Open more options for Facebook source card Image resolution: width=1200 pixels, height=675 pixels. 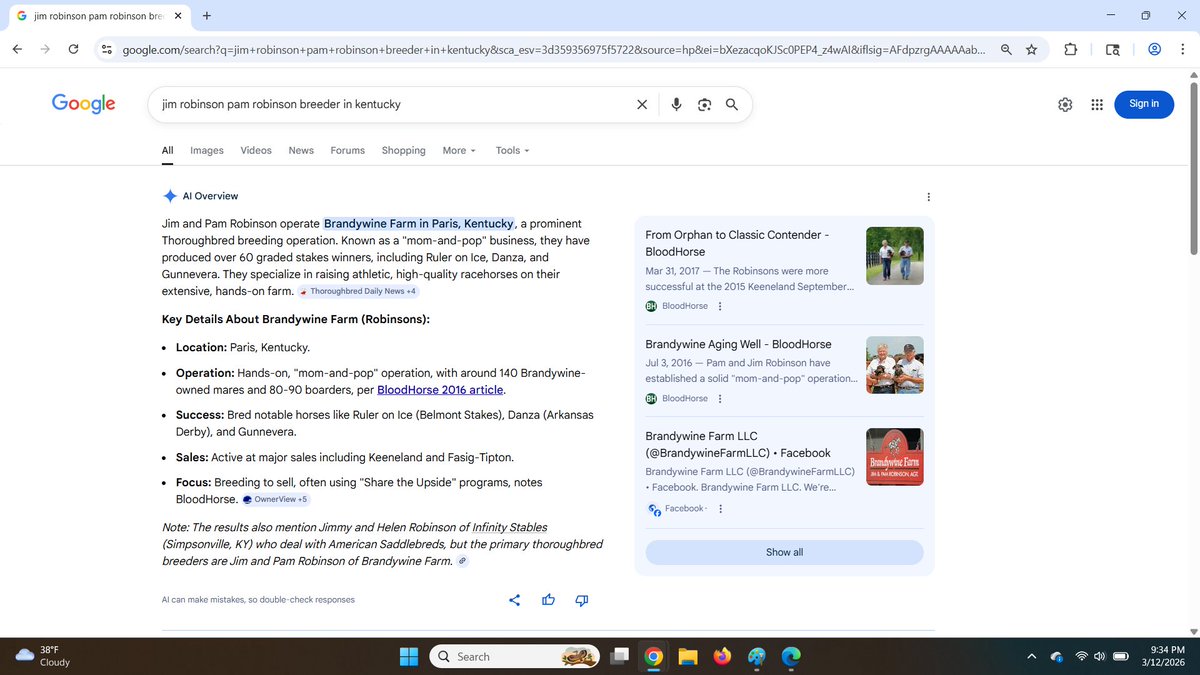720,509
